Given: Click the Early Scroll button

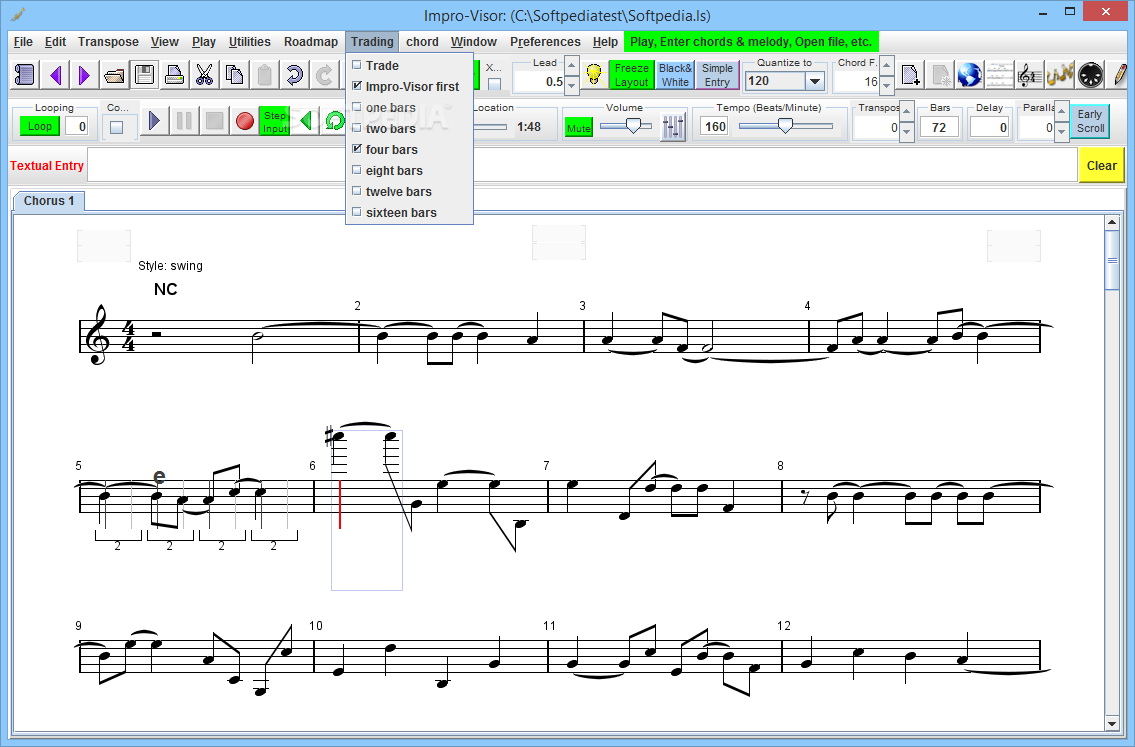Looking at the screenshot, I should tap(1089, 121).
